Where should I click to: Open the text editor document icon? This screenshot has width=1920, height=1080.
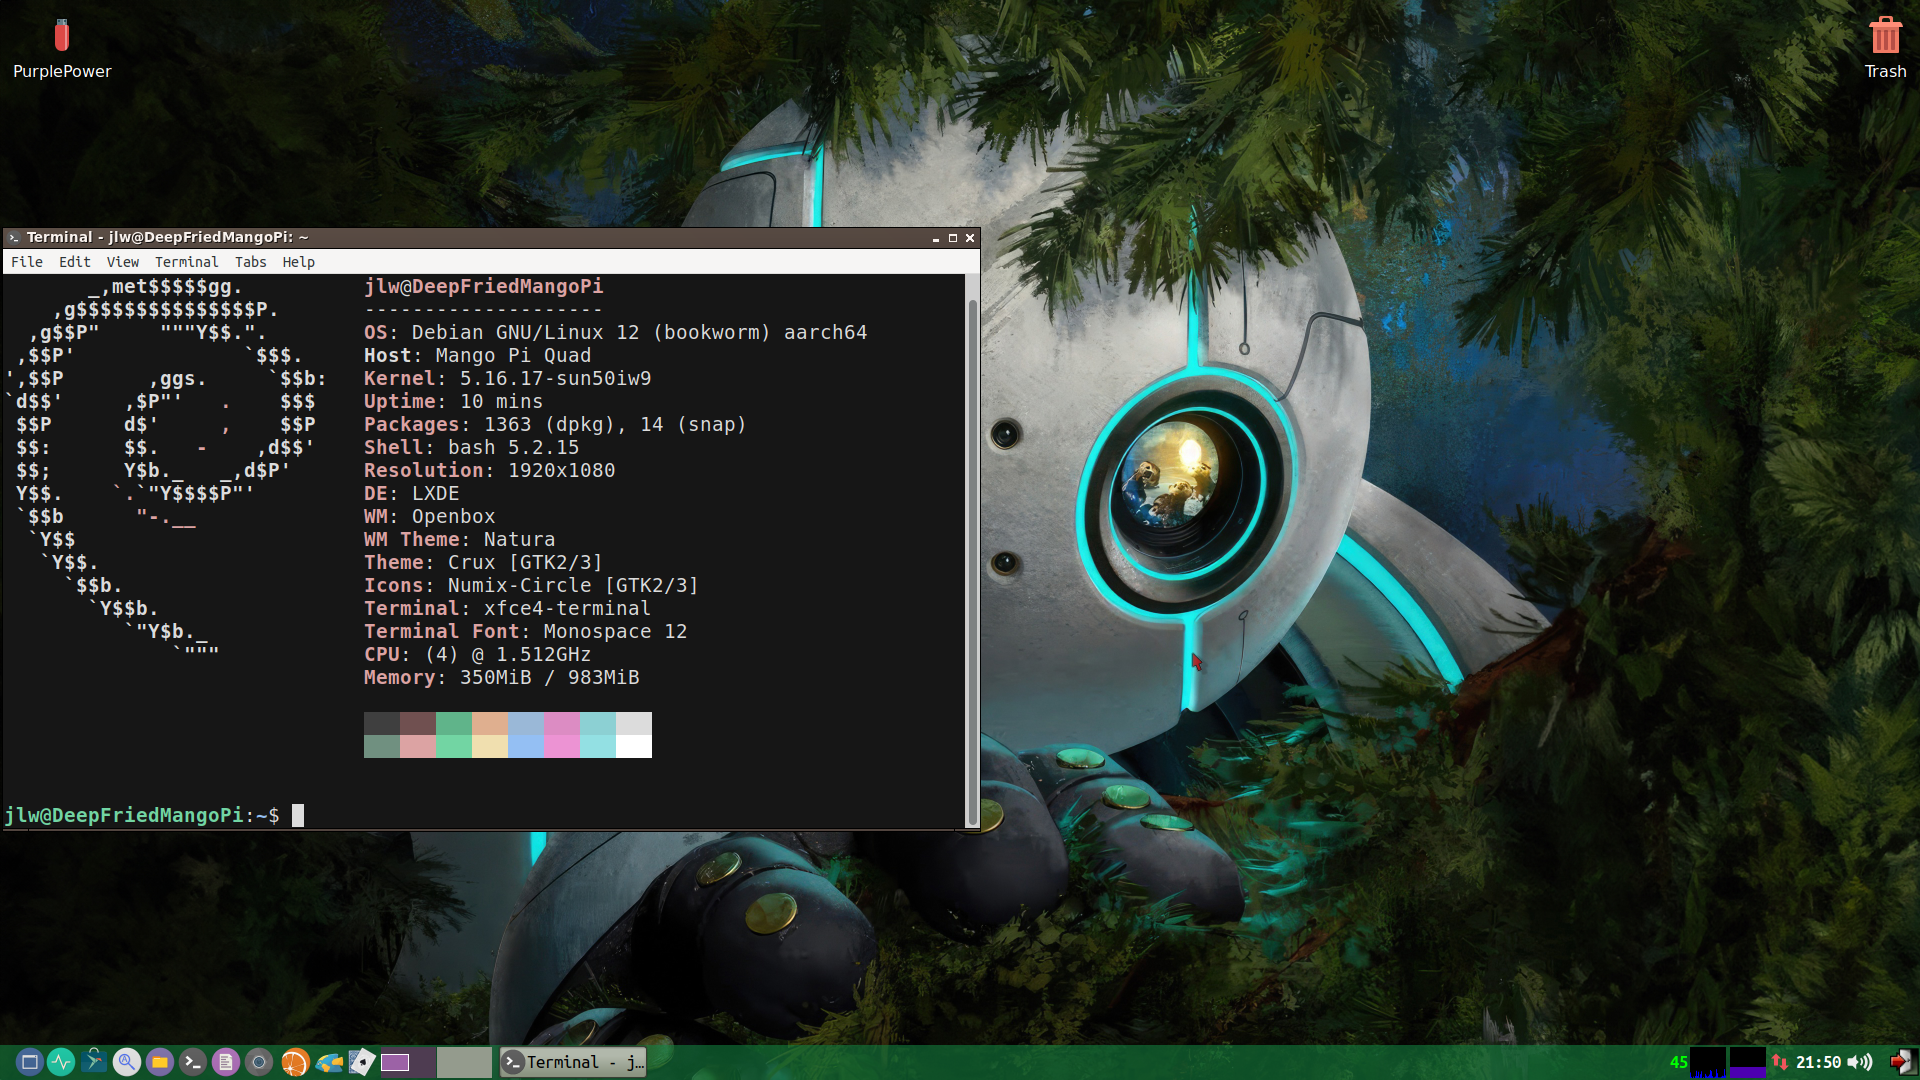(226, 1062)
